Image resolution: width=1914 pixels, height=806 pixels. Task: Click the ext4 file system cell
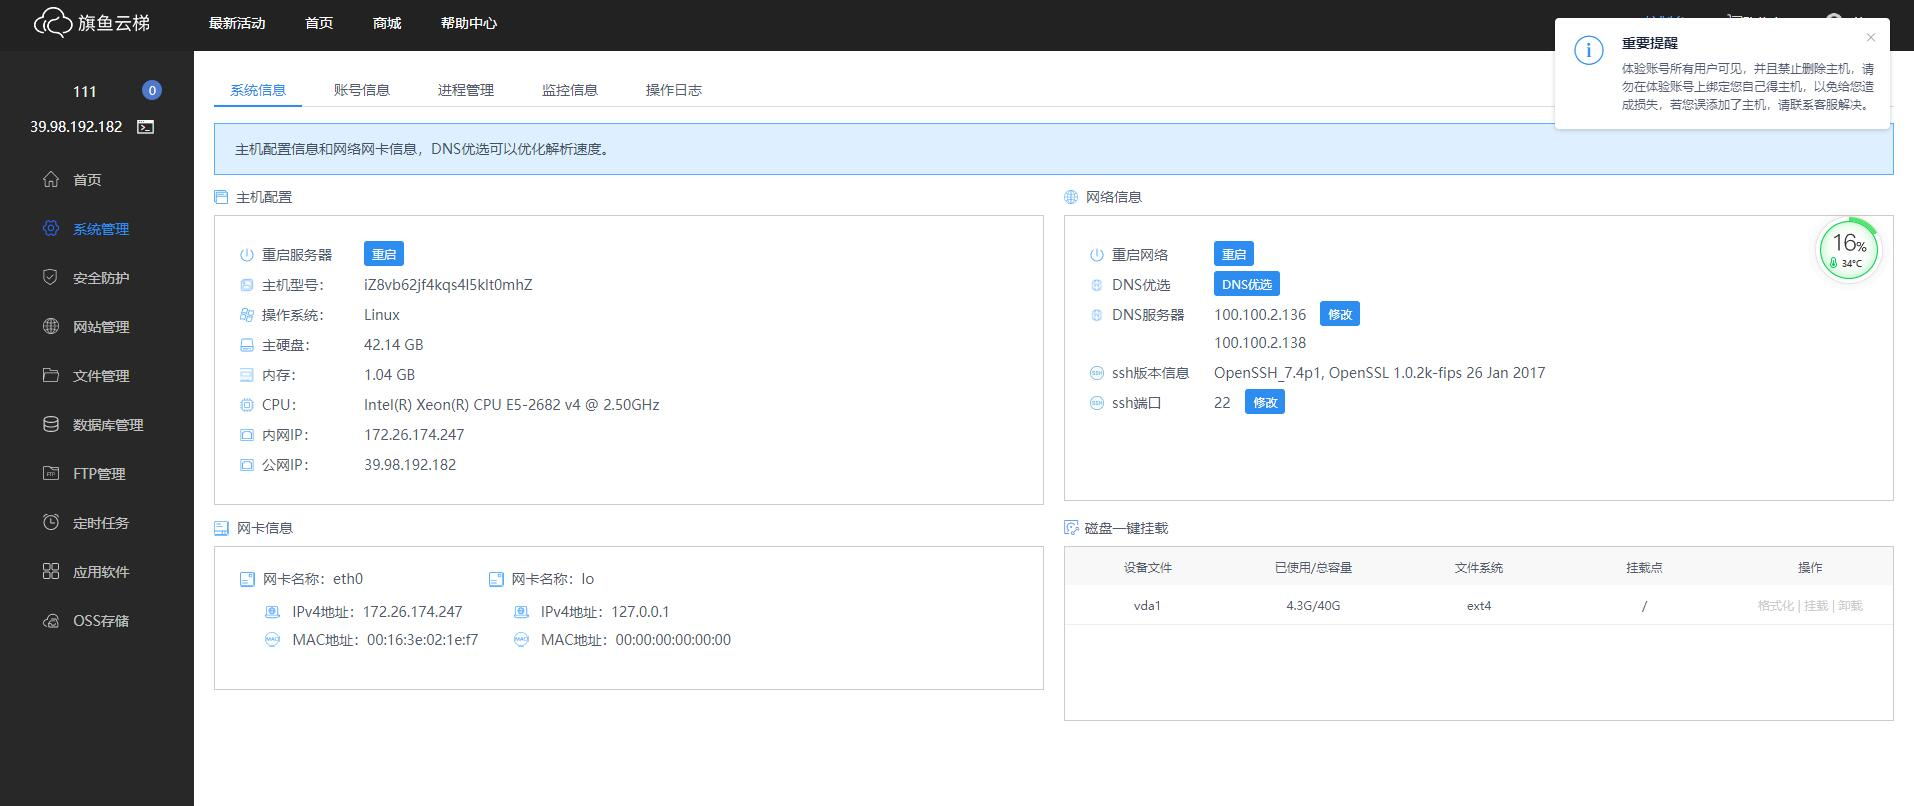(x=1479, y=606)
